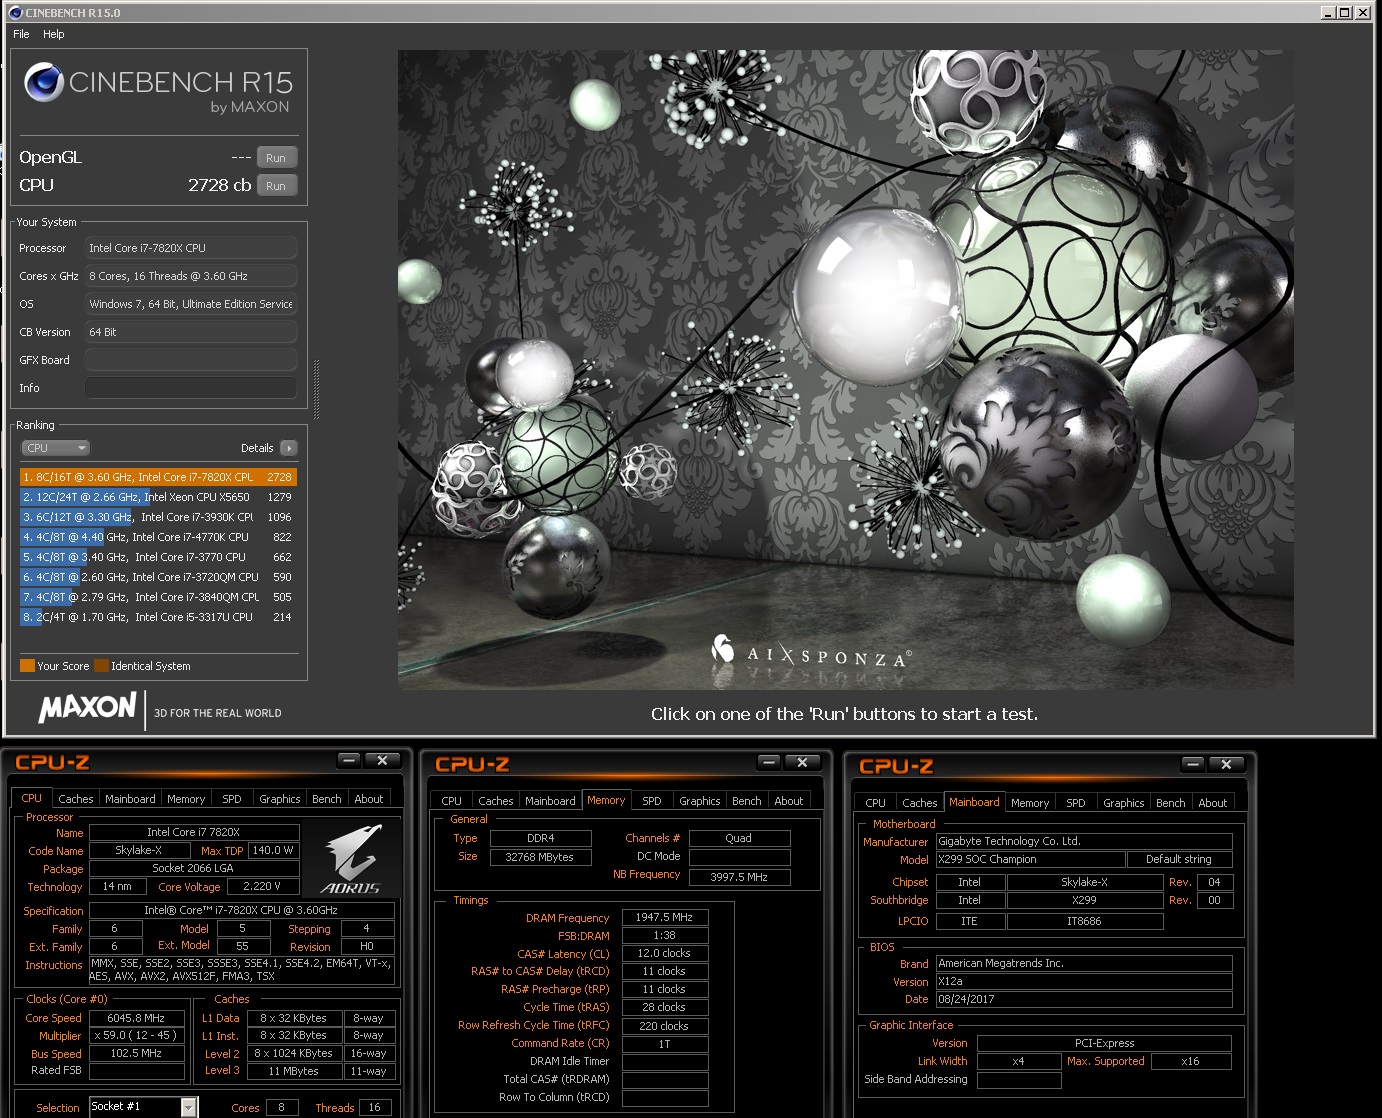
Task: Switch to Memory tab in first CPU-Z window
Action: click(x=186, y=799)
